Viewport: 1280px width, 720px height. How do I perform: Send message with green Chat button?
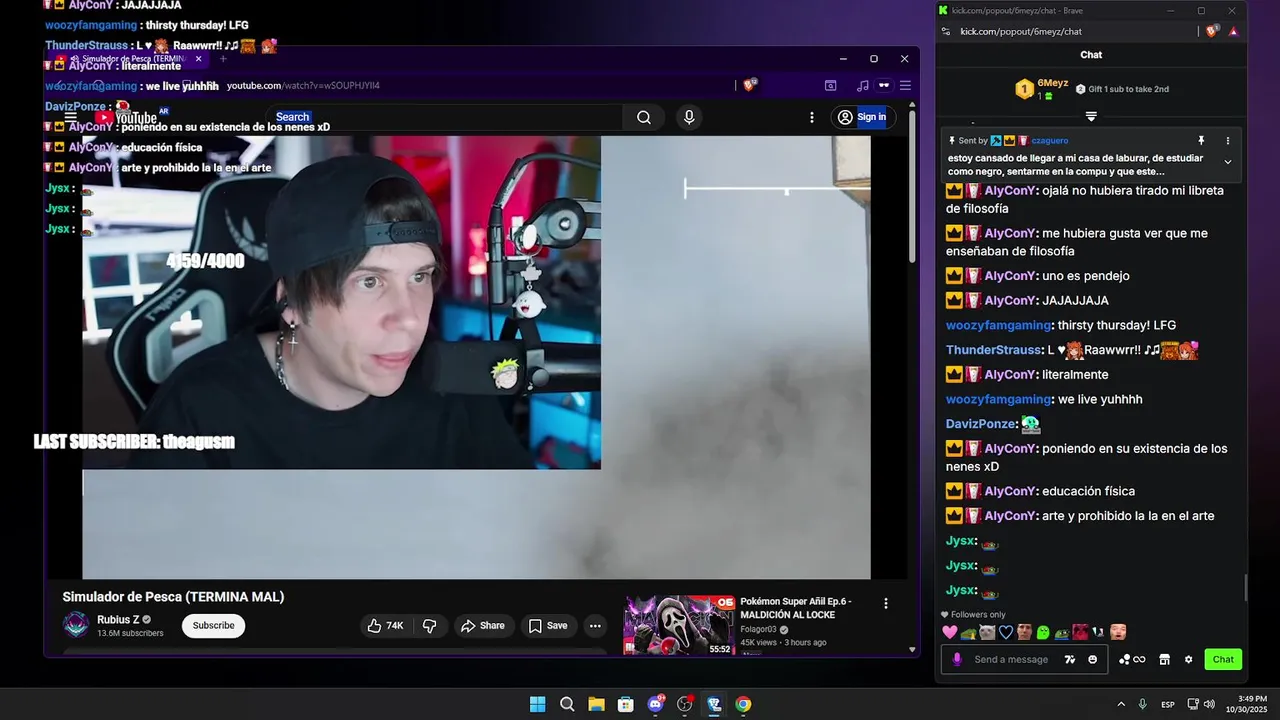[x=1223, y=659]
